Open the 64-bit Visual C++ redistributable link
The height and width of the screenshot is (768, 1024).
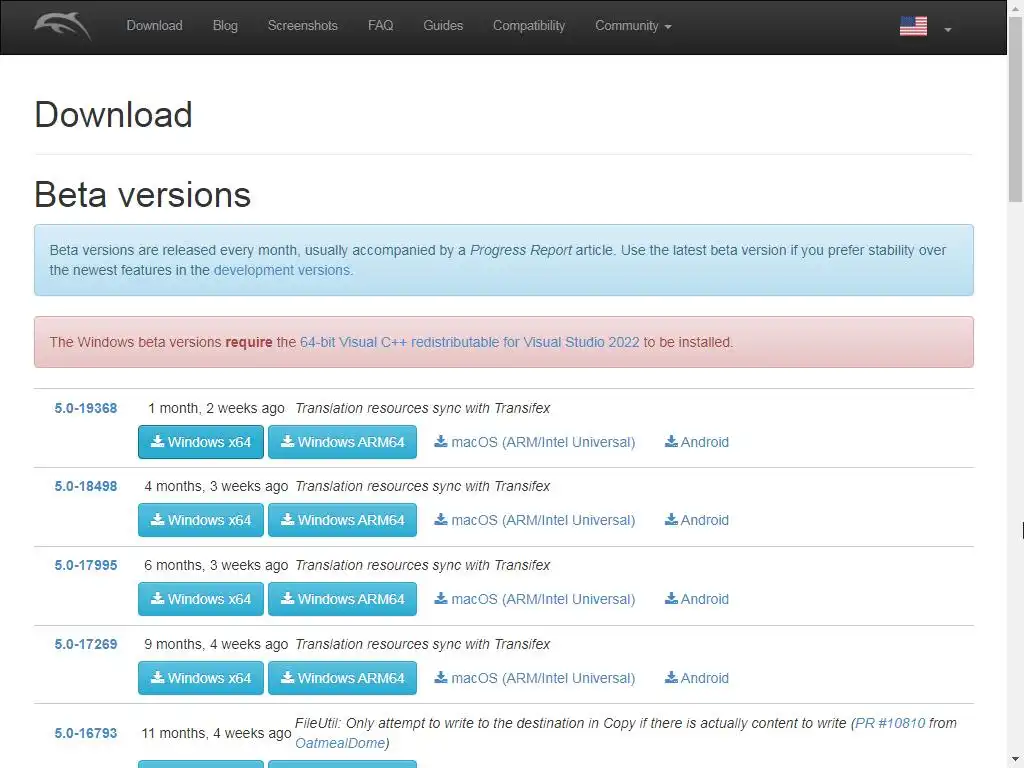470,342
